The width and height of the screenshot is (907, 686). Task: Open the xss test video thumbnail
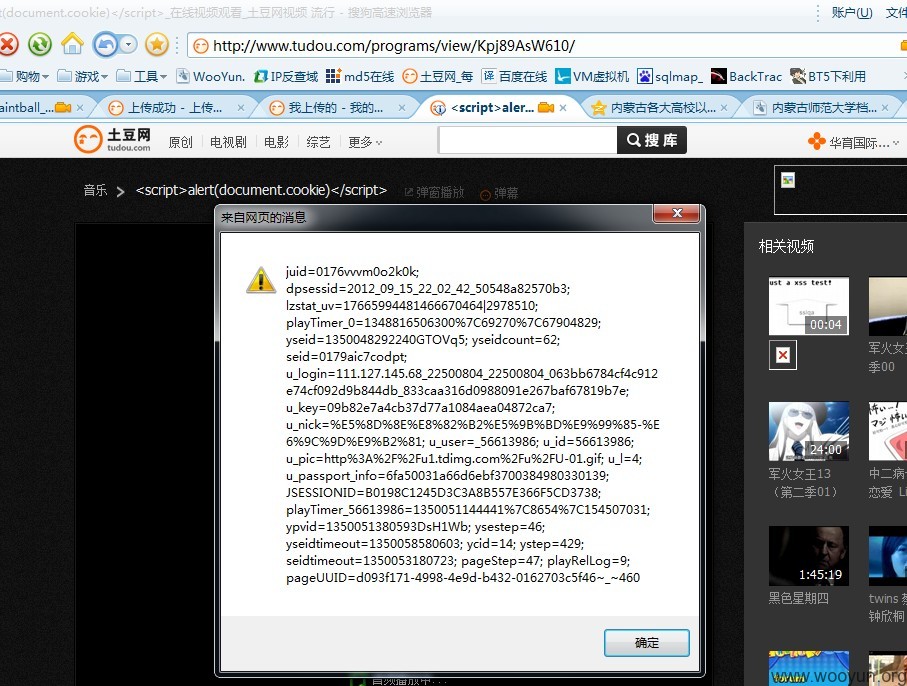tap(809, 306)
